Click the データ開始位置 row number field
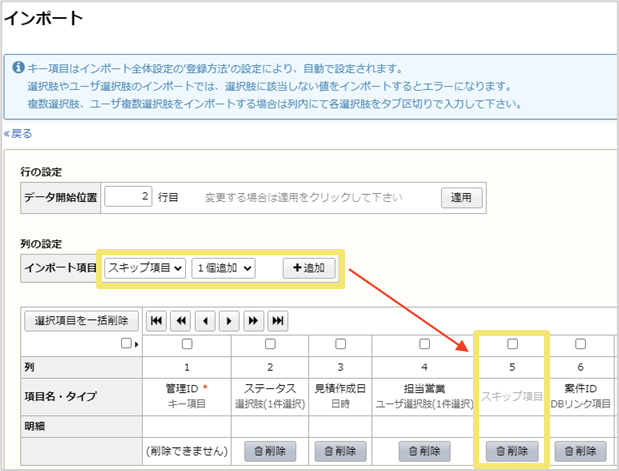The width and height of the screenshot is (619, 471). pos(128,197)
